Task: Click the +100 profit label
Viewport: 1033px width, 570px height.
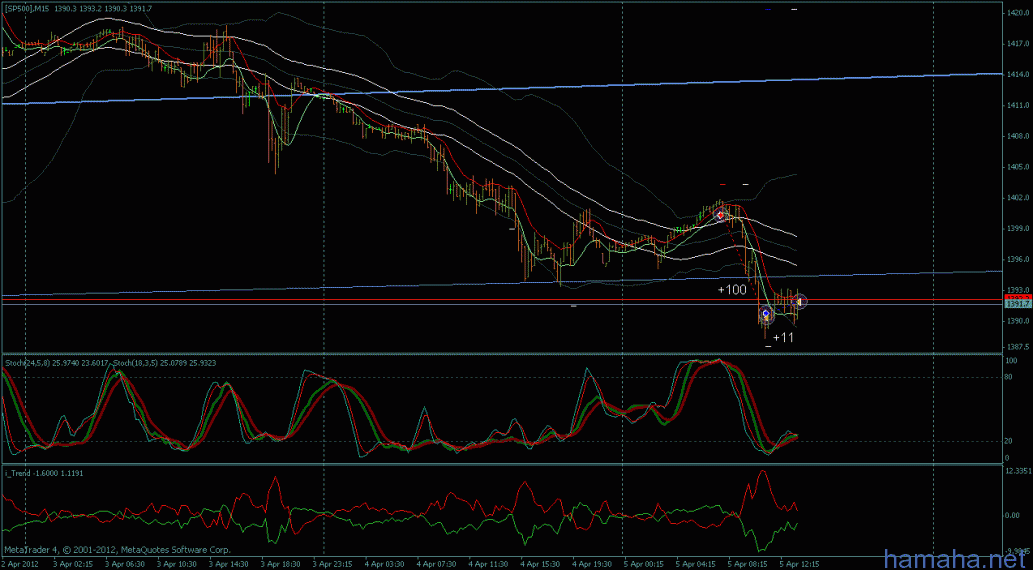Action: 732,289
